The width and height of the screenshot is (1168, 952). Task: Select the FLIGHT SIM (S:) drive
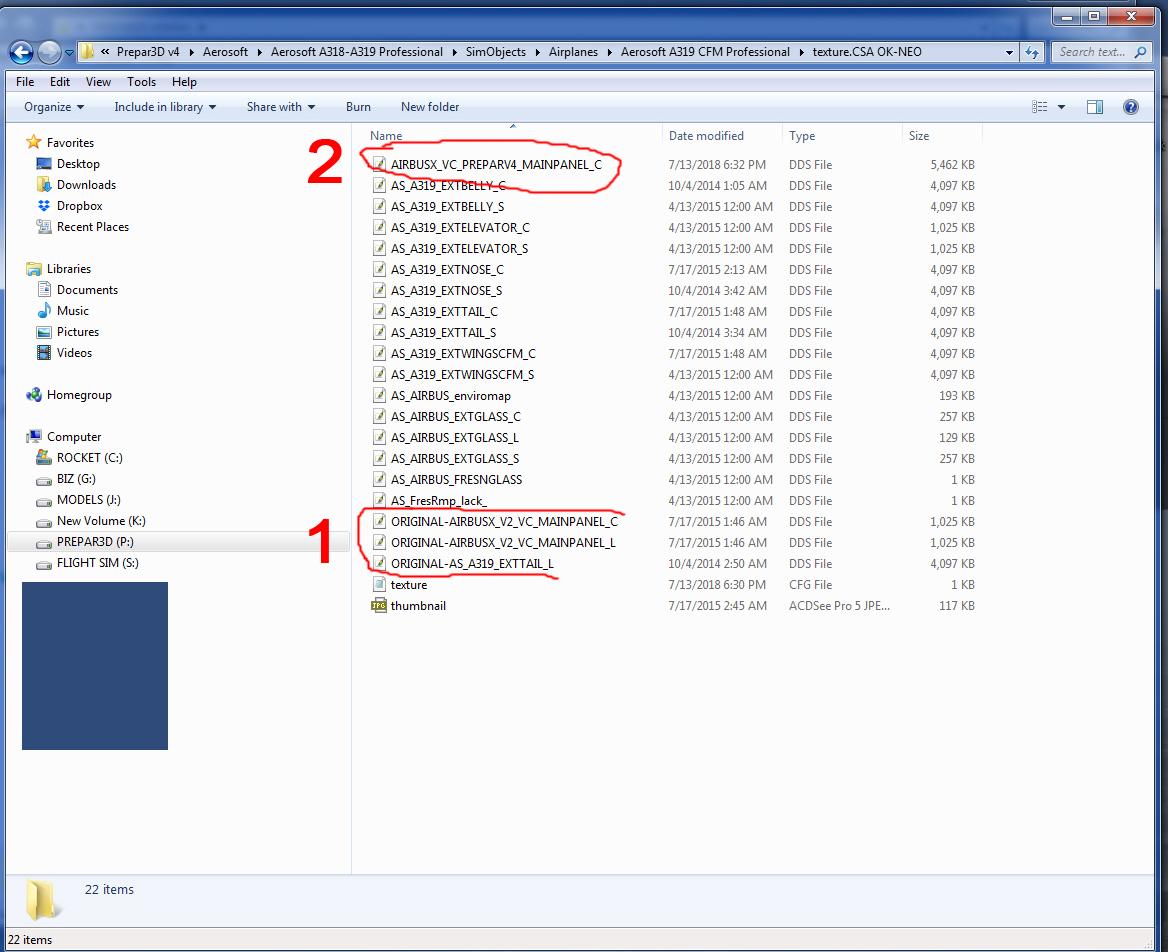coord(97,562)
